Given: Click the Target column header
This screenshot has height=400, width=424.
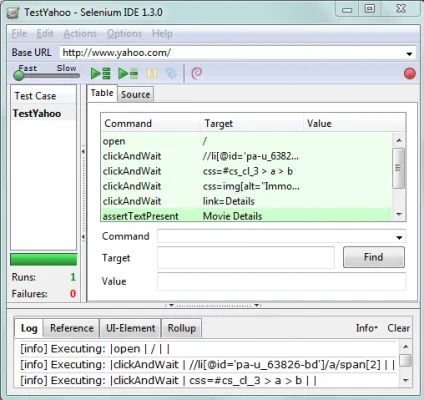Looking at the screenshot, I should tap(252, 123).
